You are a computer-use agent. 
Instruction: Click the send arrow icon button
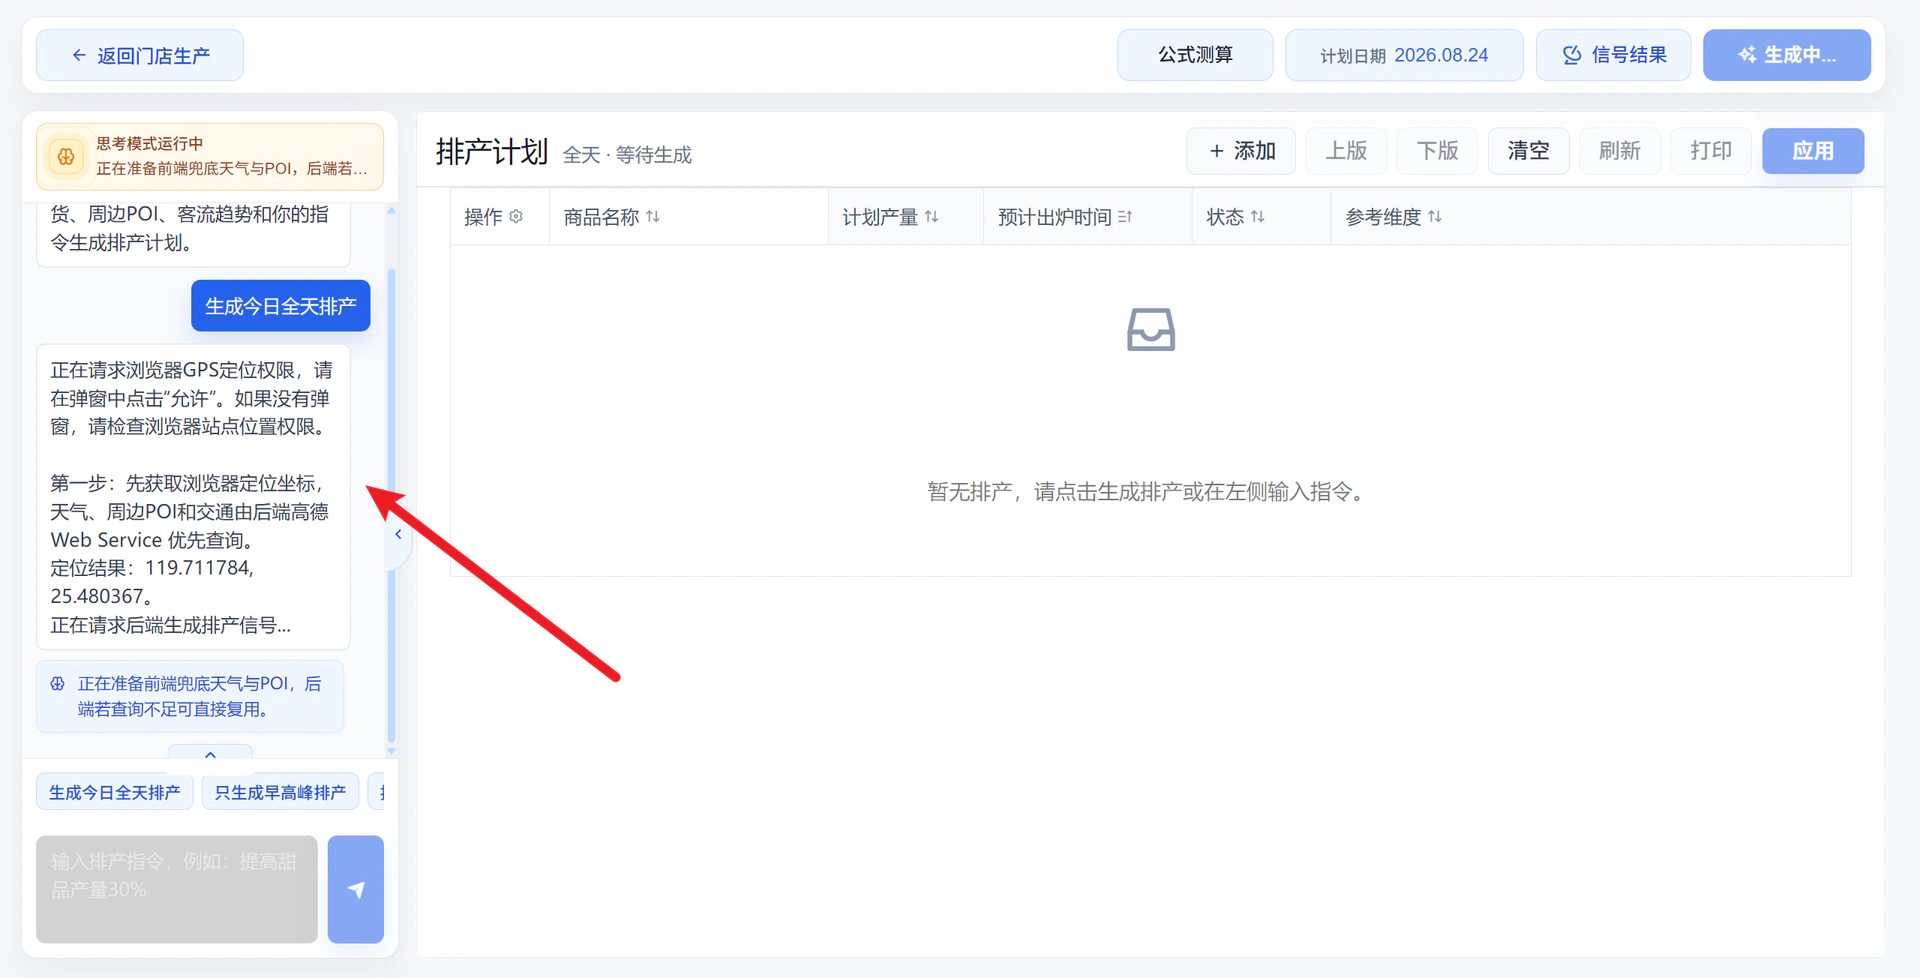356,889
